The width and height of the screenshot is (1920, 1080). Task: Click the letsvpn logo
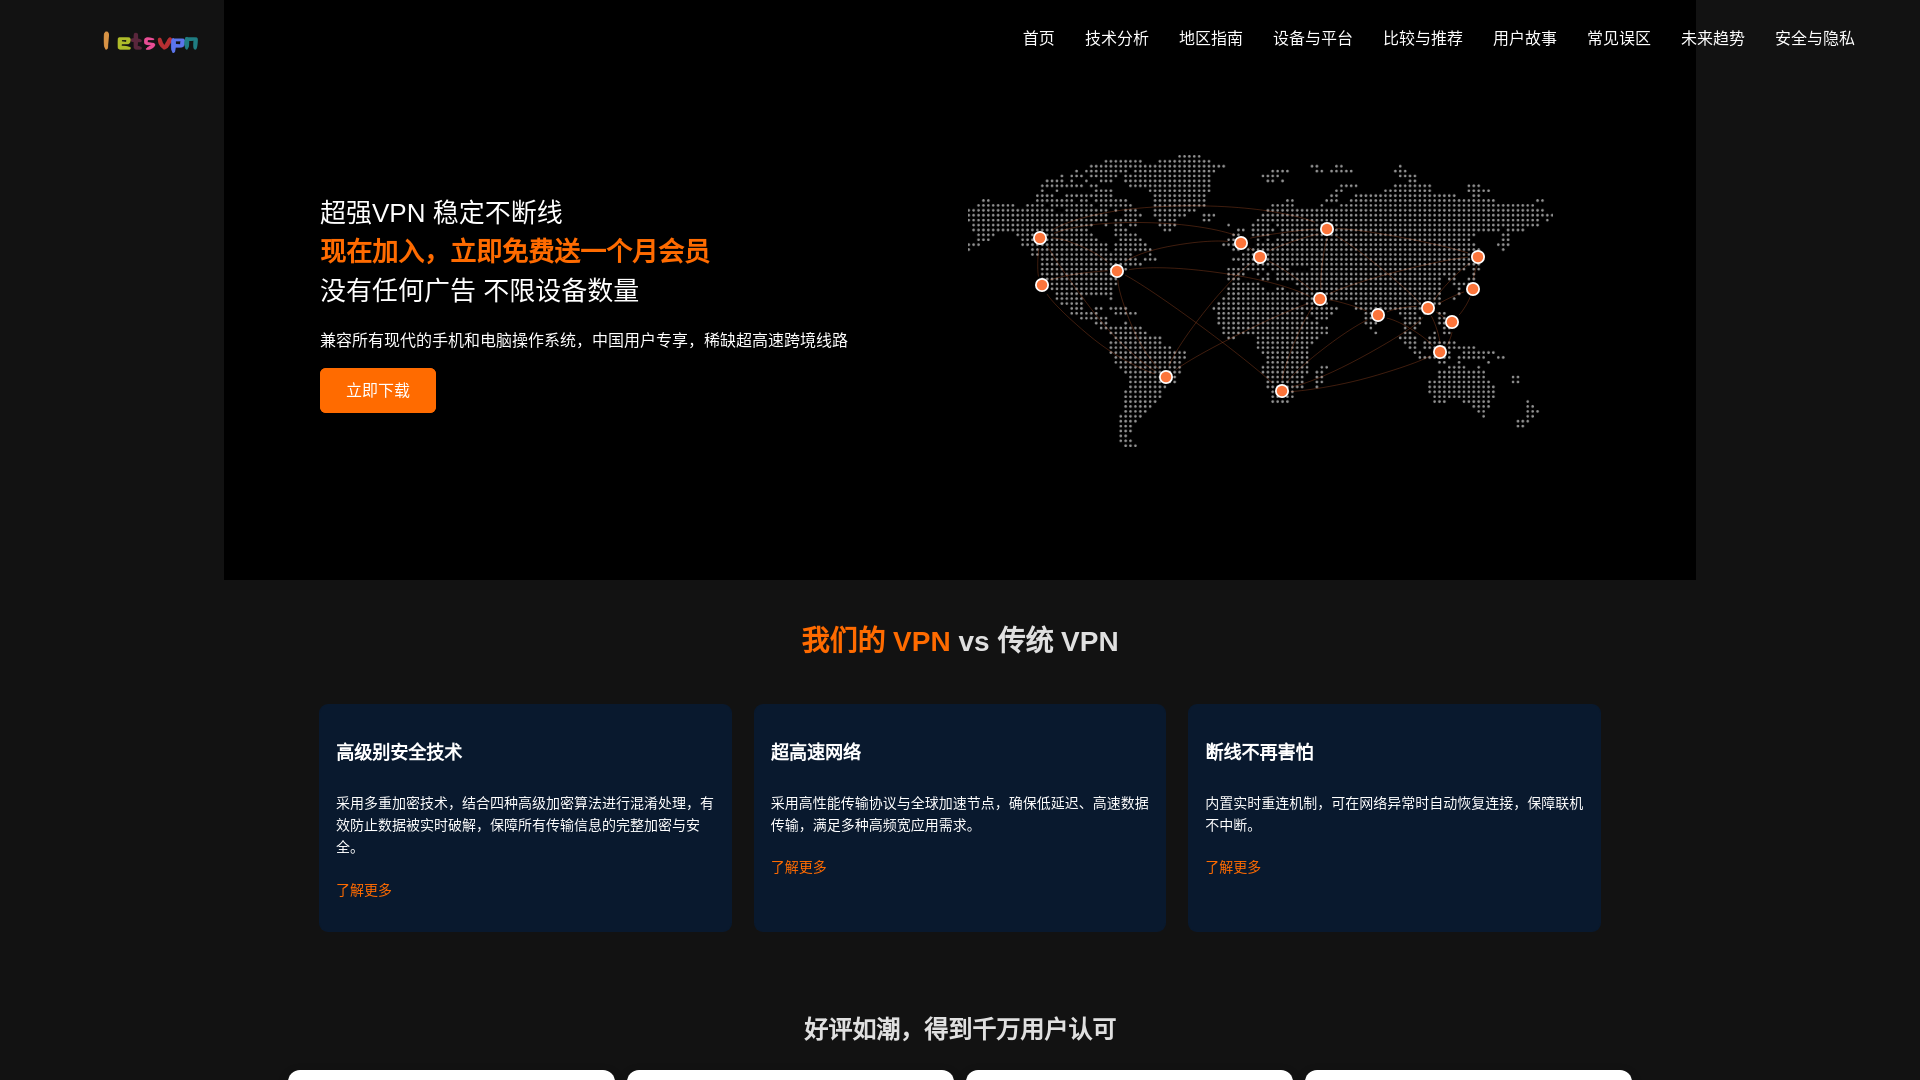pos(151,41)
